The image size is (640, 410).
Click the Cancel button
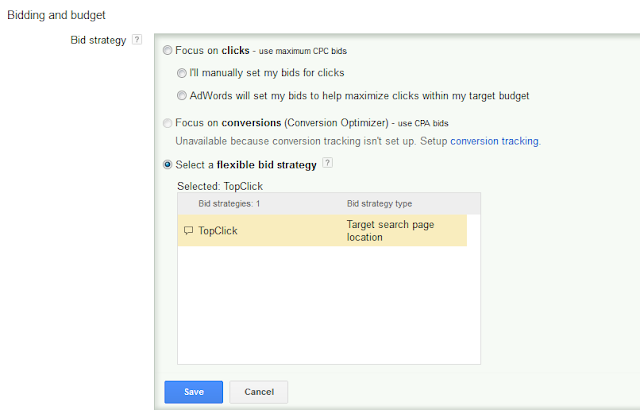click(258, 392)
